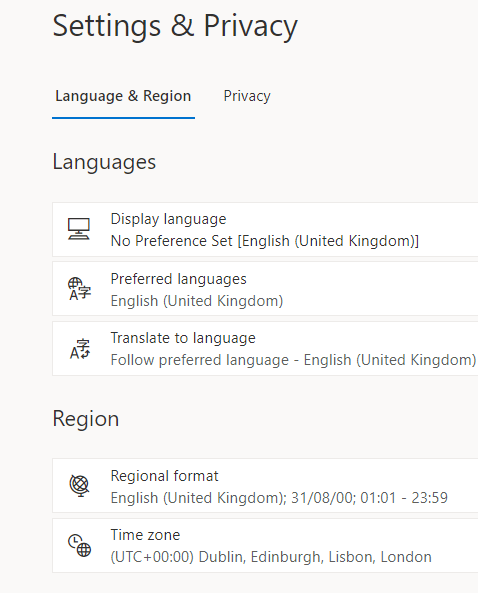Screen dimensions: 478x593
Task: Select the Language & Region tab
Action: tap(123, 96)
